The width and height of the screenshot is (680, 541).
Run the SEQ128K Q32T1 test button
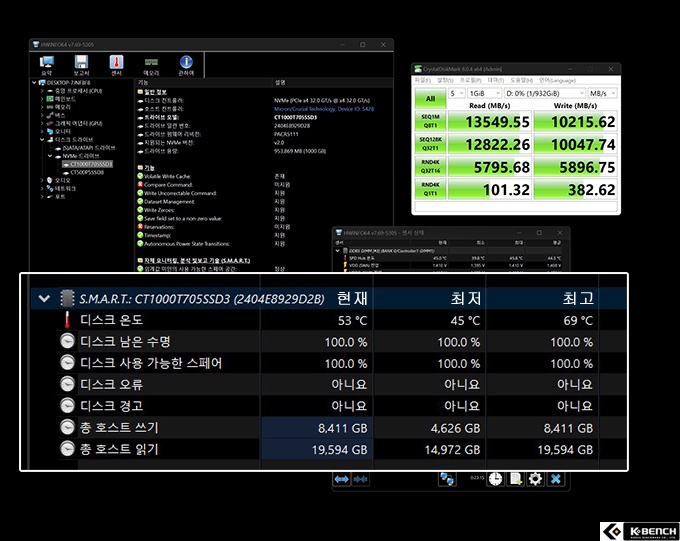tap(430, 144)
